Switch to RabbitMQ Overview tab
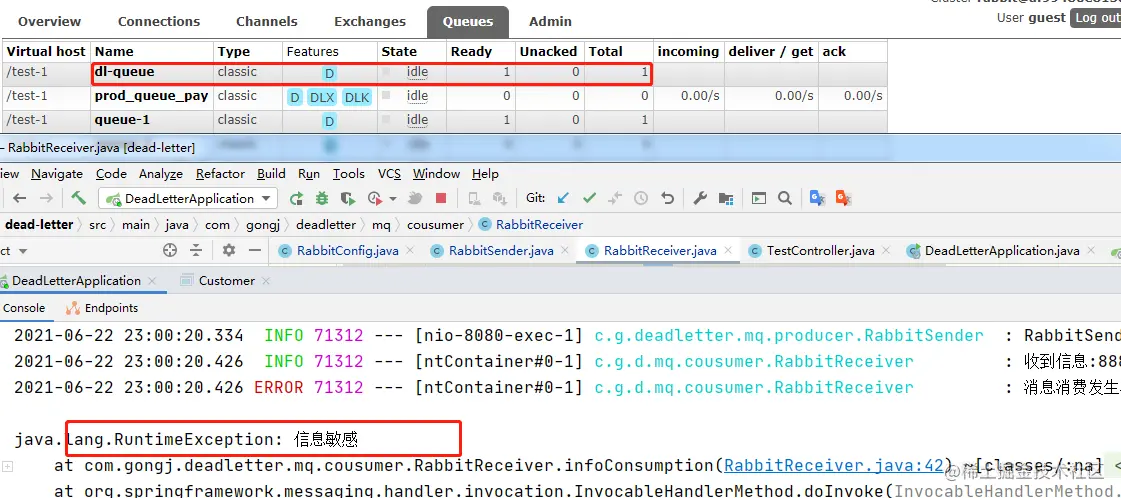The height and width of the screenshot is (498, 1121). tap(49, 21)
